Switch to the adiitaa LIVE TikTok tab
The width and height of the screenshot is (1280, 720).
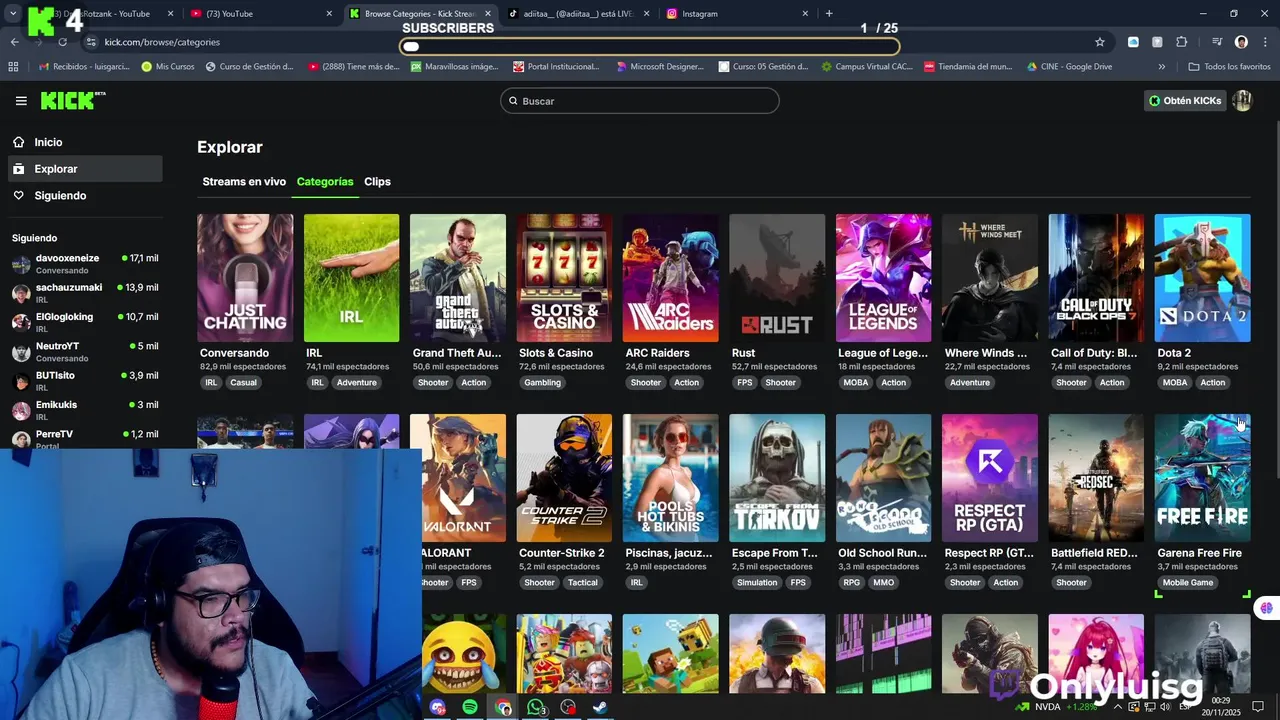pos(579,14)
